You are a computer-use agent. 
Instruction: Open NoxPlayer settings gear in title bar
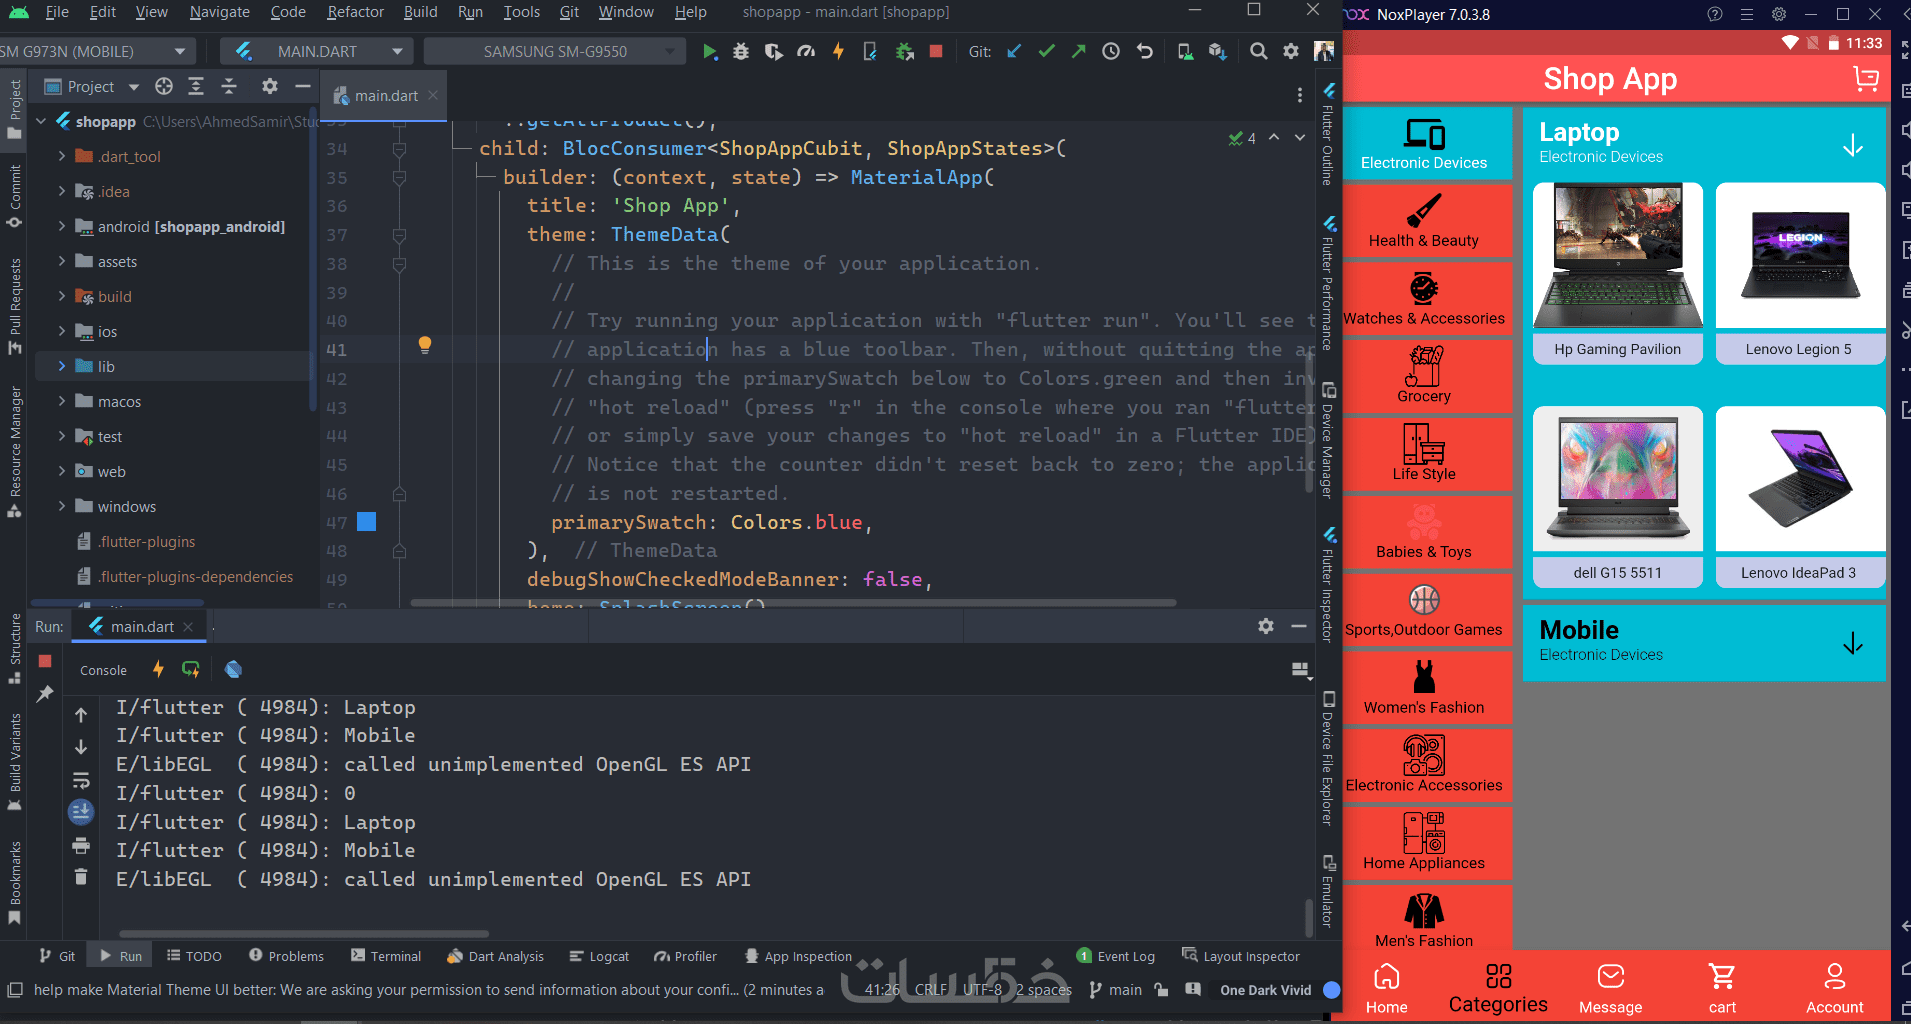[x=1778, y=14]
